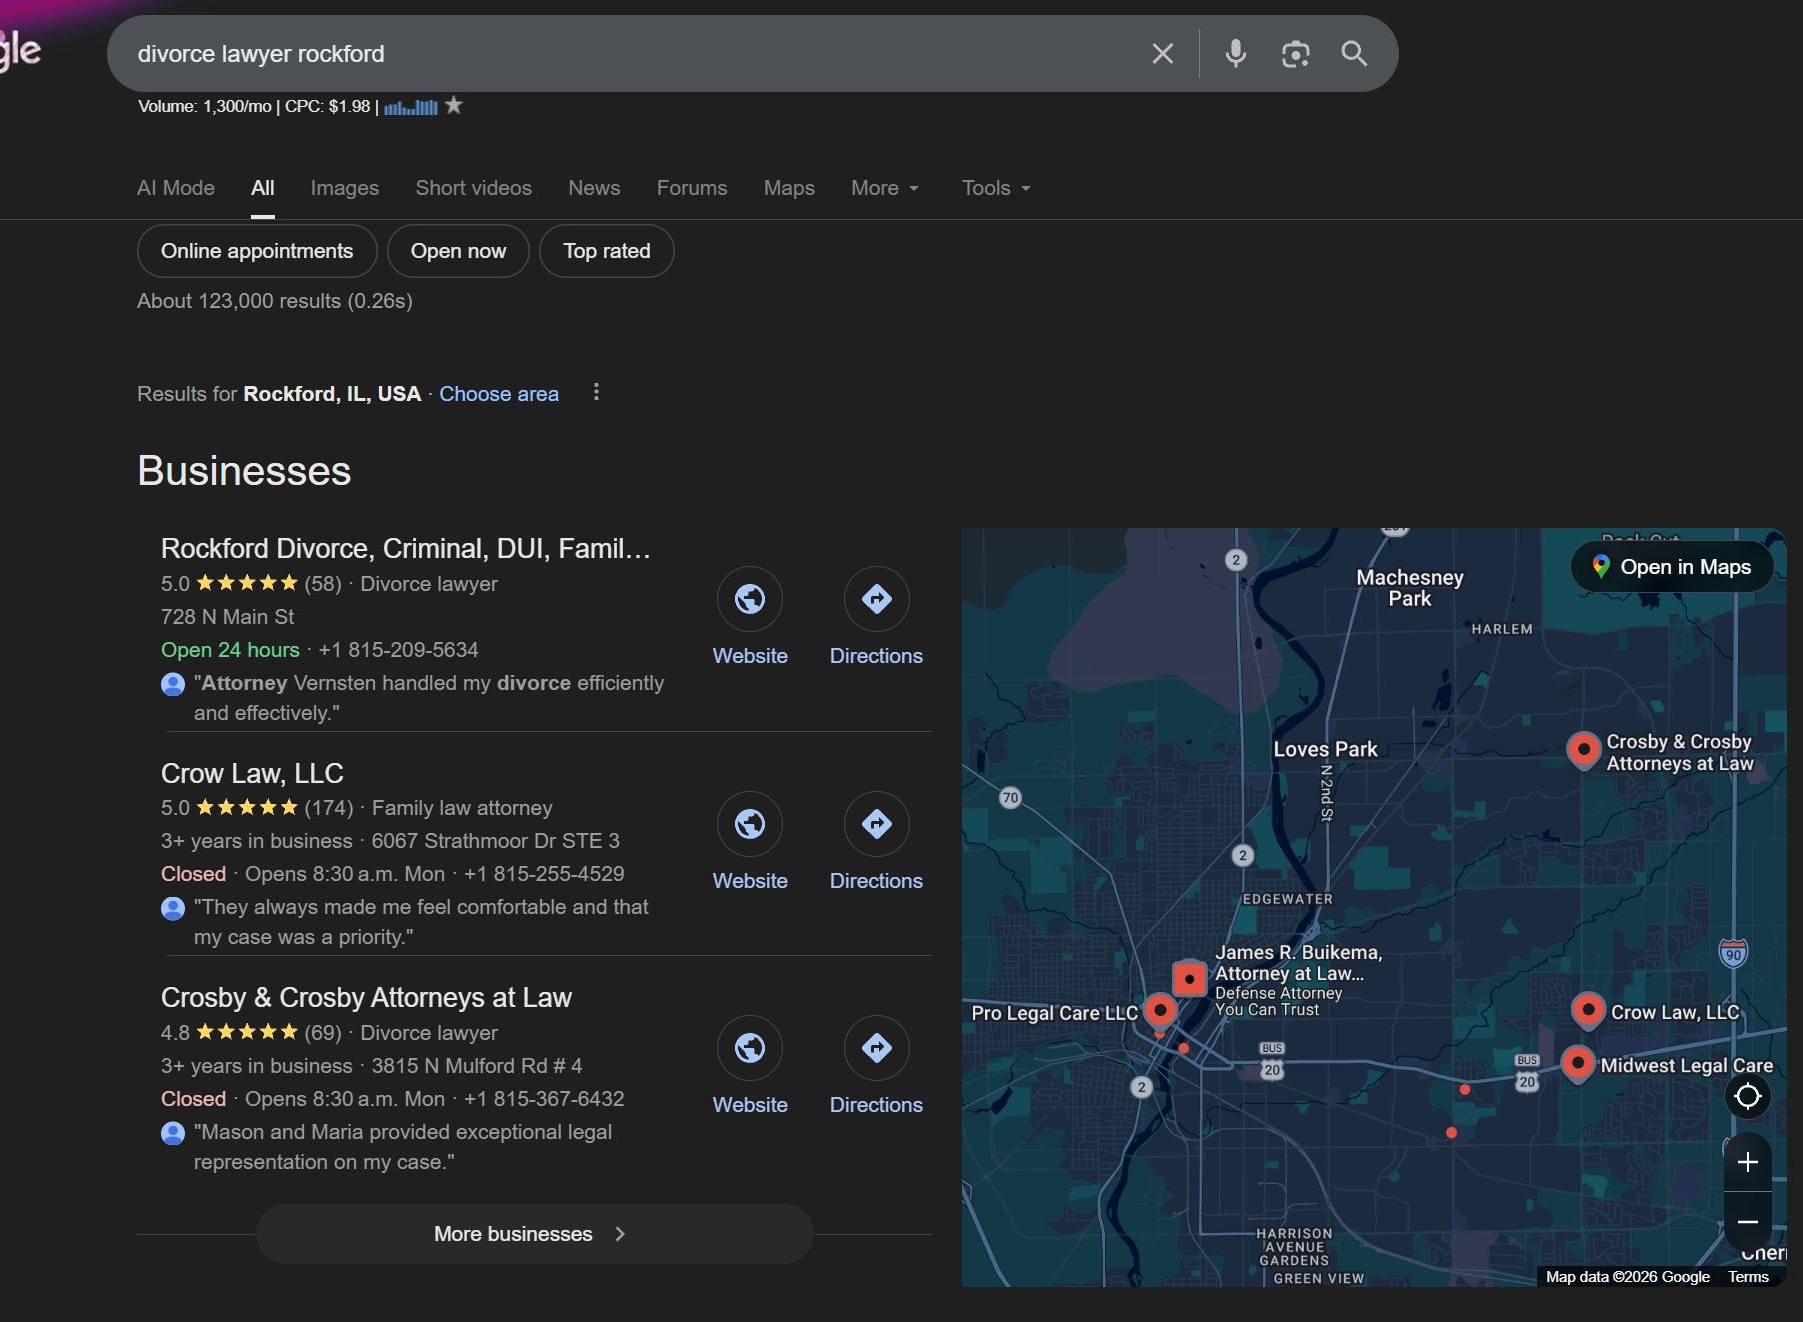Toggle the Online appointments filter
The image size is (1803, 1322).
[x=256, y=251]
